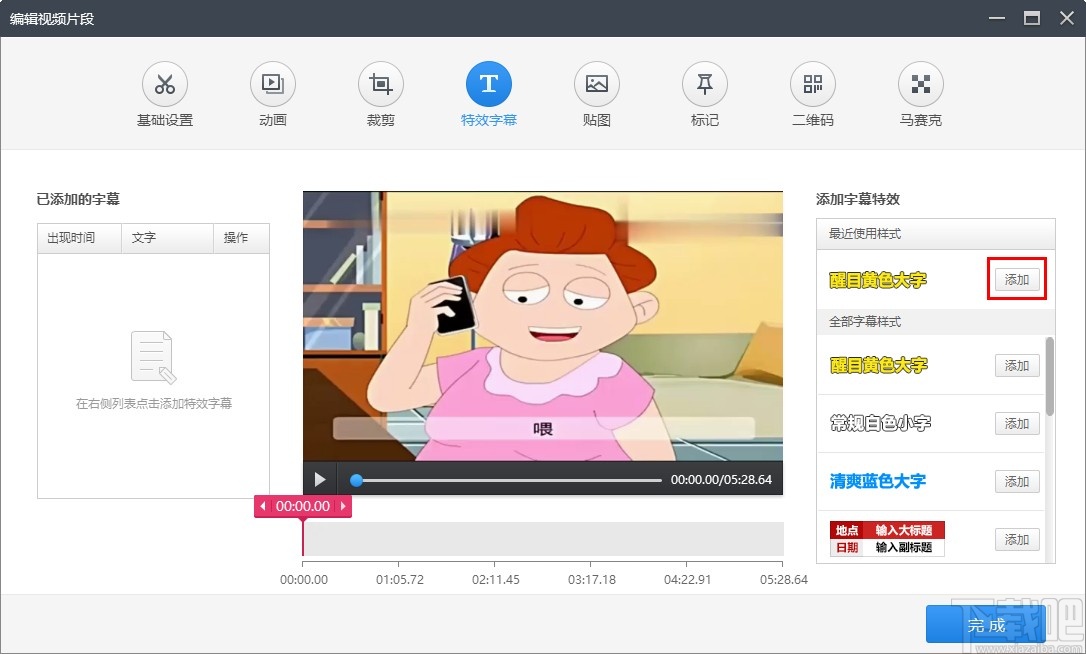Image resolution: width=1086 pixels, height=654 pixels.
Task: Add the 常规白色小字 subtitle style
Action: click(1017, 423)
